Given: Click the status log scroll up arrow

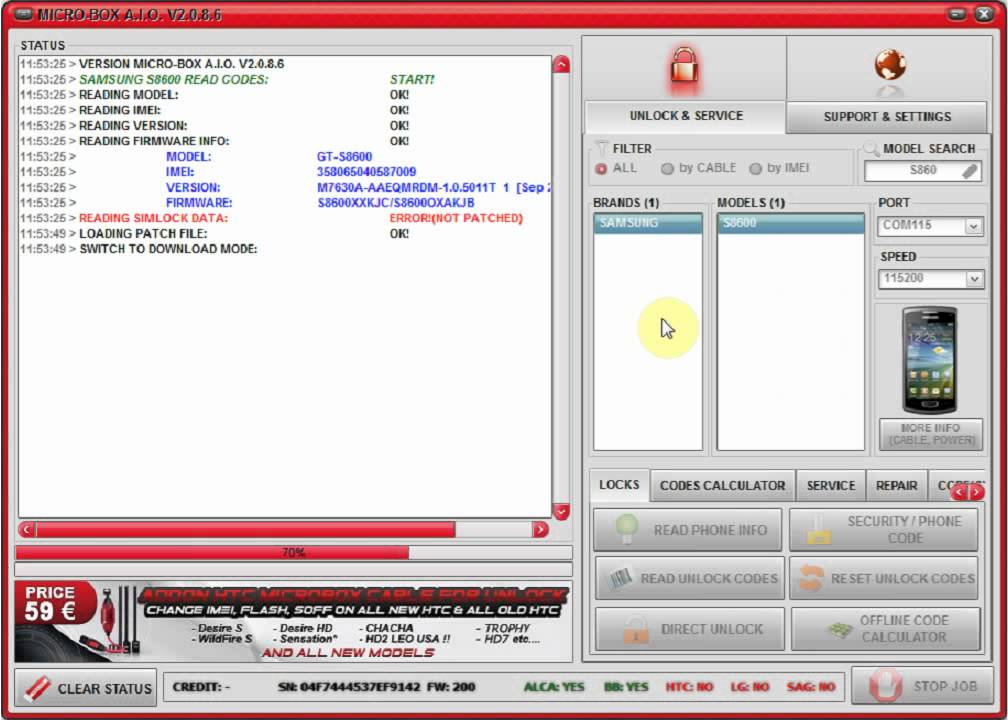Looking at the screenshot, I should coord(561,64).
